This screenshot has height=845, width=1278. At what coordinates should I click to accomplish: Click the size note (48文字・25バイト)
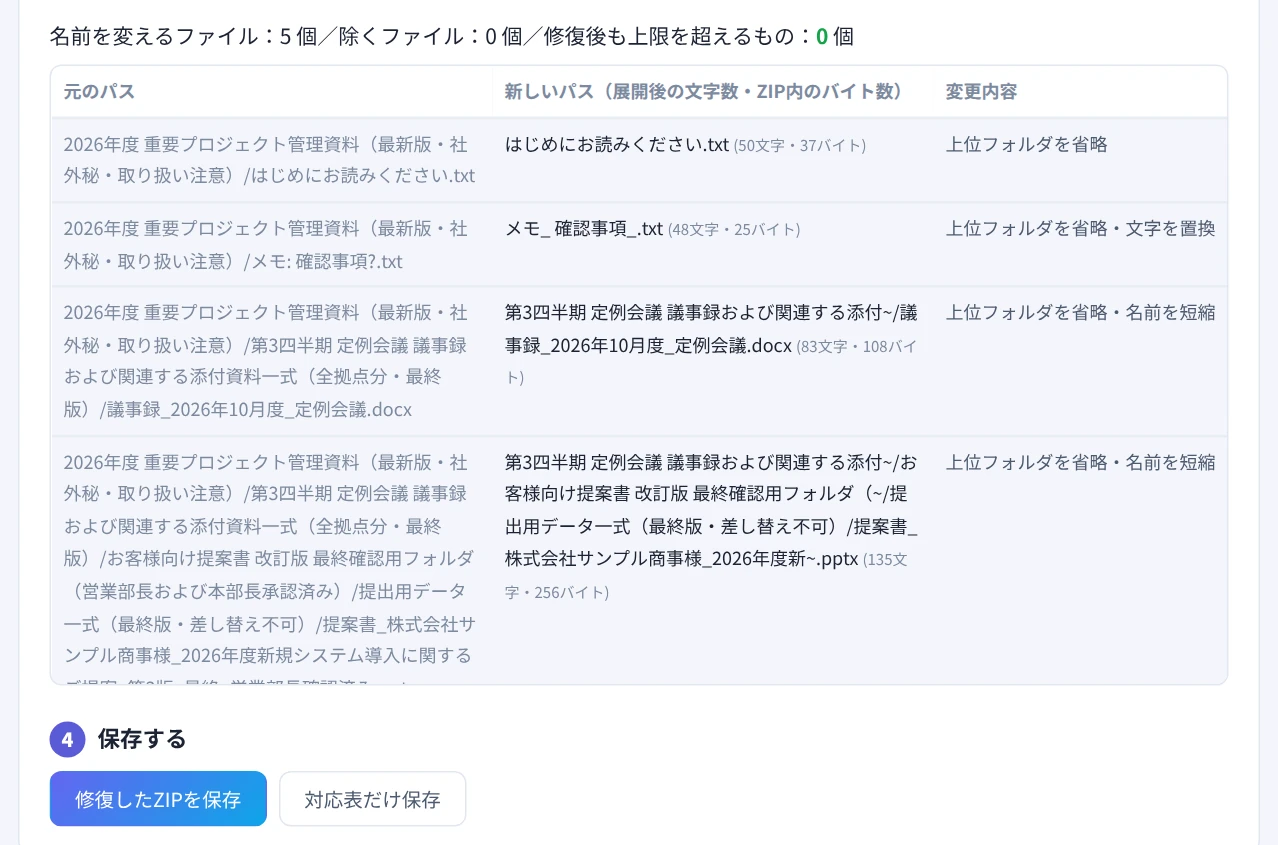pyautogui.click(x=734, y=230)
